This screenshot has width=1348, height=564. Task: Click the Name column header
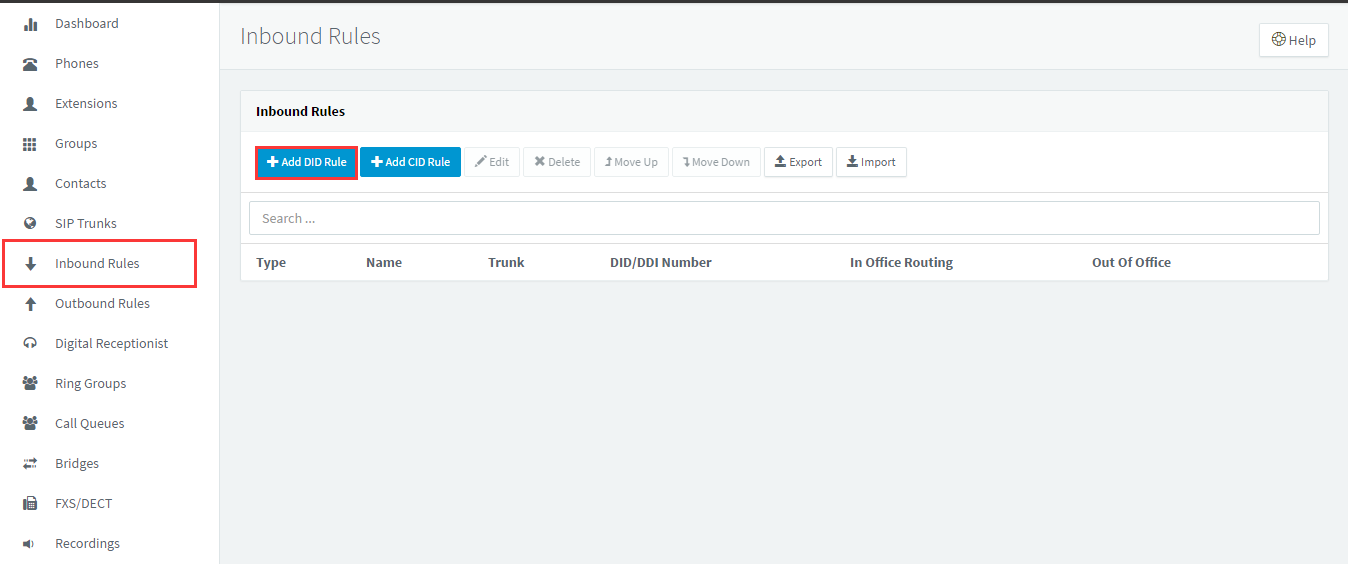click(384, 262)
